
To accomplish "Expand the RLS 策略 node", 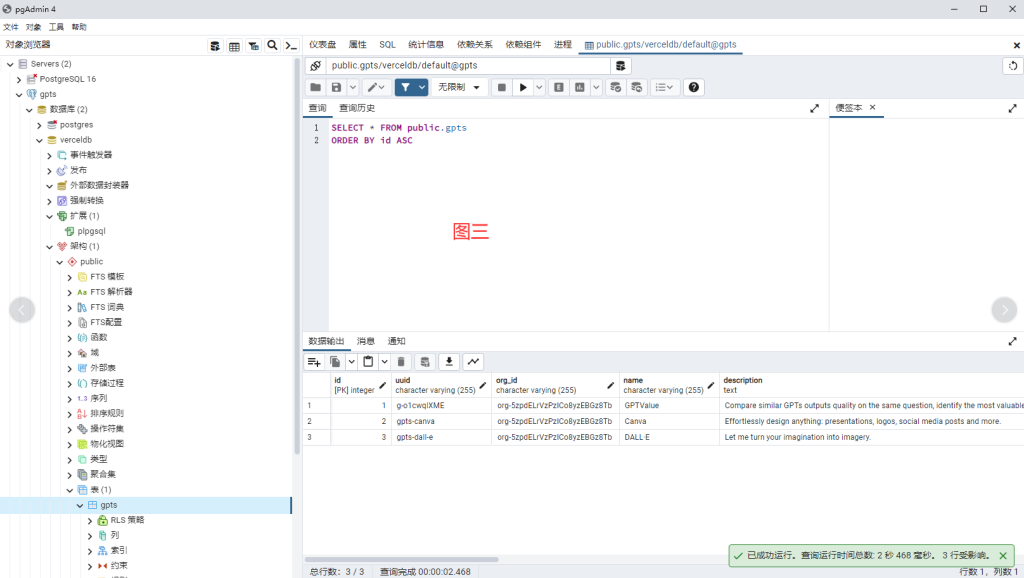I will 90,521.
